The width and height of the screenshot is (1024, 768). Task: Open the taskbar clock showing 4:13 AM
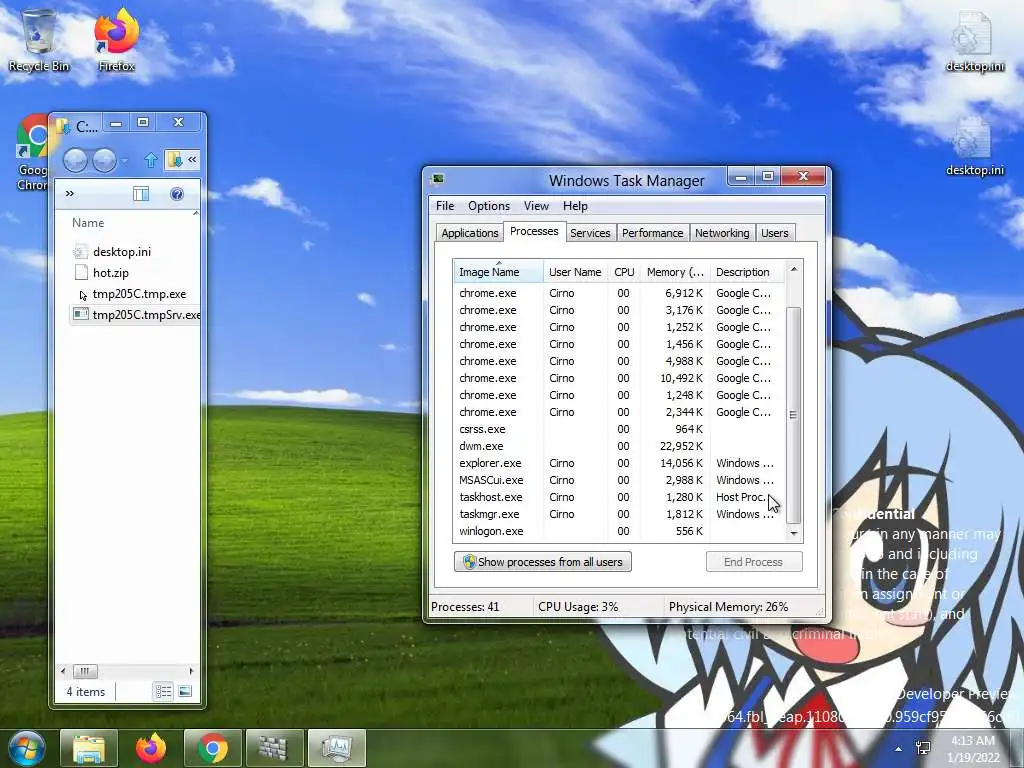[x=973, y=749]
